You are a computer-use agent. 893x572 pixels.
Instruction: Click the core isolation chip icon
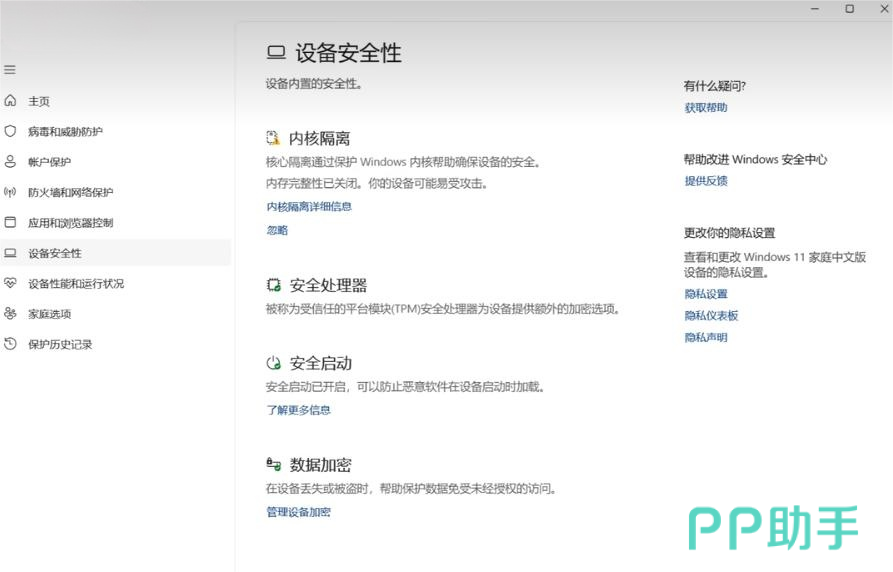[273, 138]
